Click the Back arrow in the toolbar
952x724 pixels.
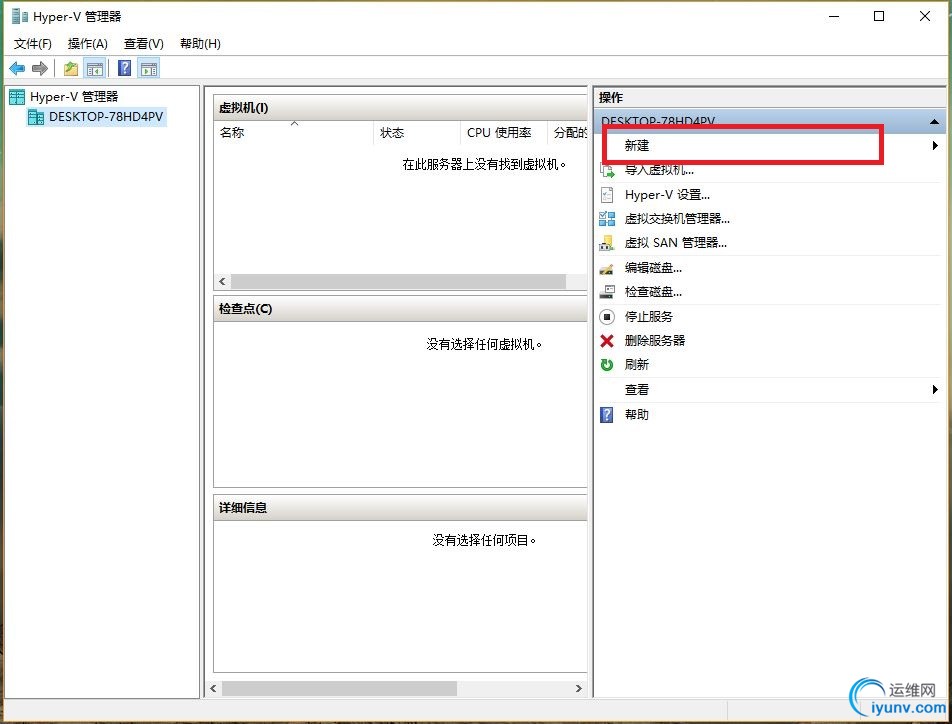17,68
